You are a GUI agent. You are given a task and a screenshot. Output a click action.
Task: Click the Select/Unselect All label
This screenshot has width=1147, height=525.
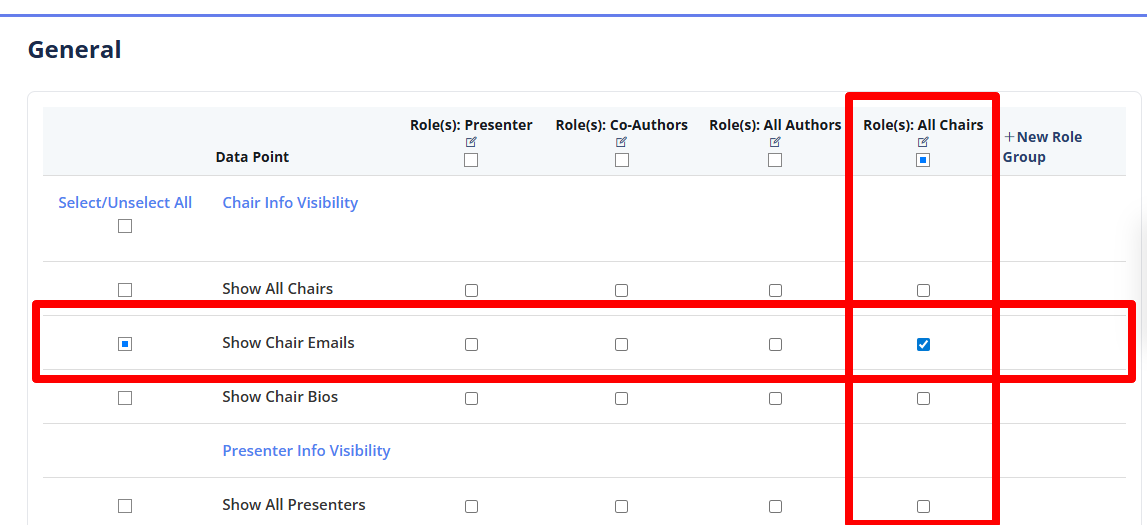(125, 203)
